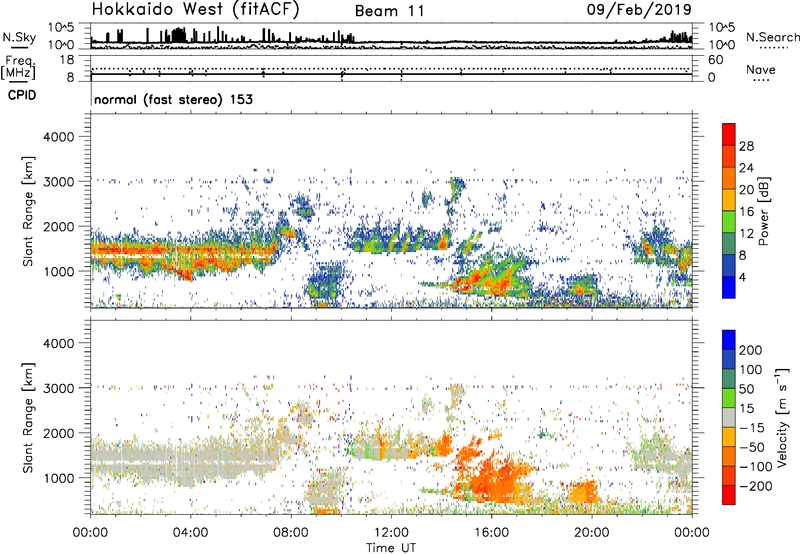Select the 04:00 time tick label
The image size is (800, 554).
(x=191, y=533)
